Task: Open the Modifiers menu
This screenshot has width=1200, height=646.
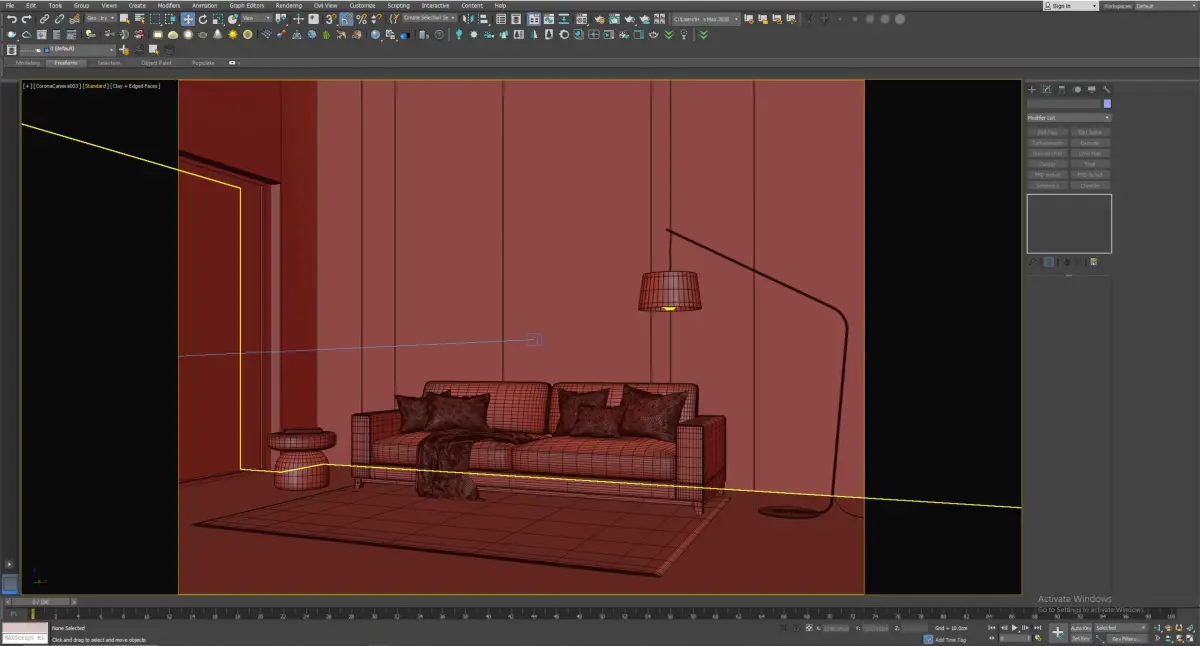Action: coord(169,5)
